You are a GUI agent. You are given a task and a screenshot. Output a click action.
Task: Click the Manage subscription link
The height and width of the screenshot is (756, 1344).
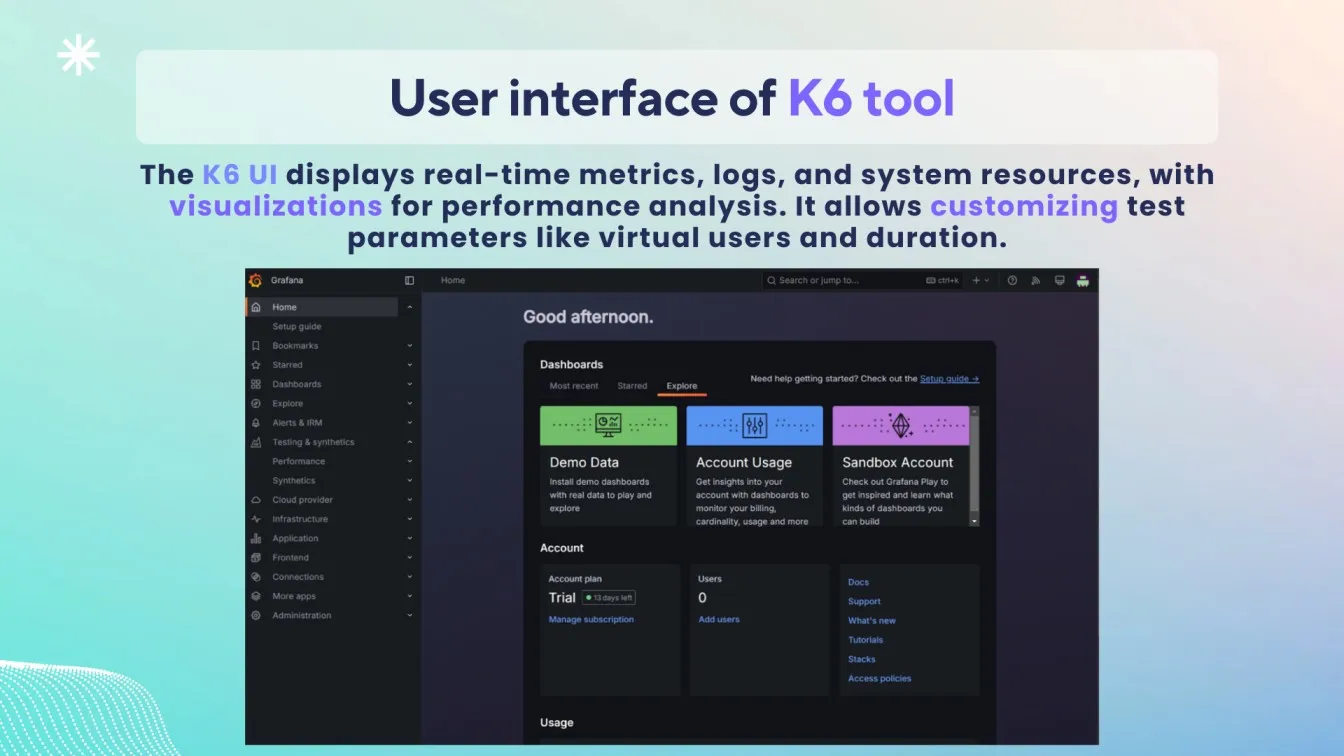pyautogui.click(x=591, y=620)
